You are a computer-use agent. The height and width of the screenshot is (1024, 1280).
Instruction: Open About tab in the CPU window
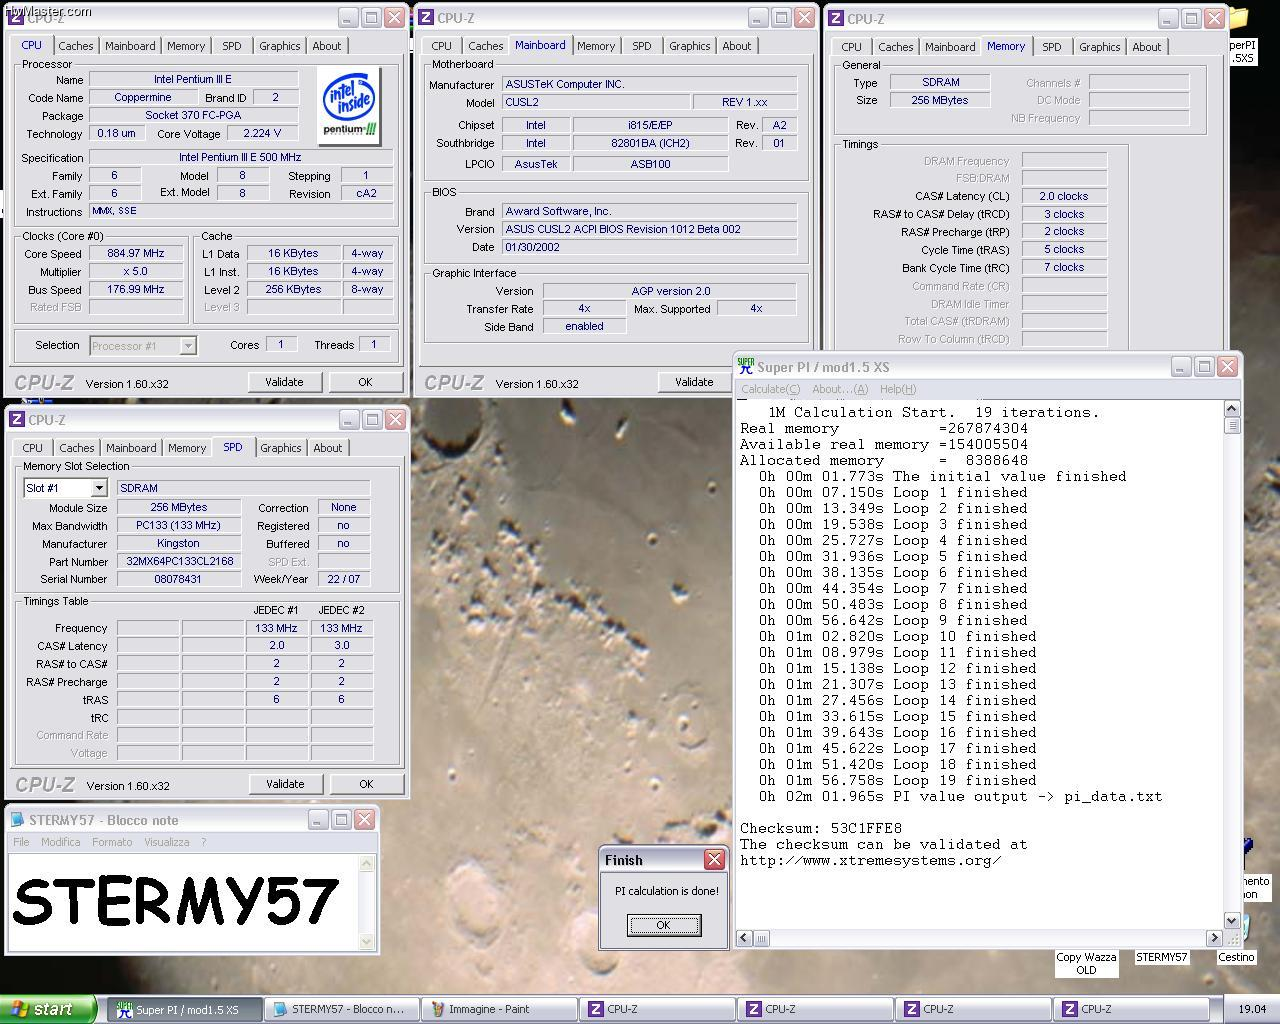pyautogui.click(x=327, y=46)
